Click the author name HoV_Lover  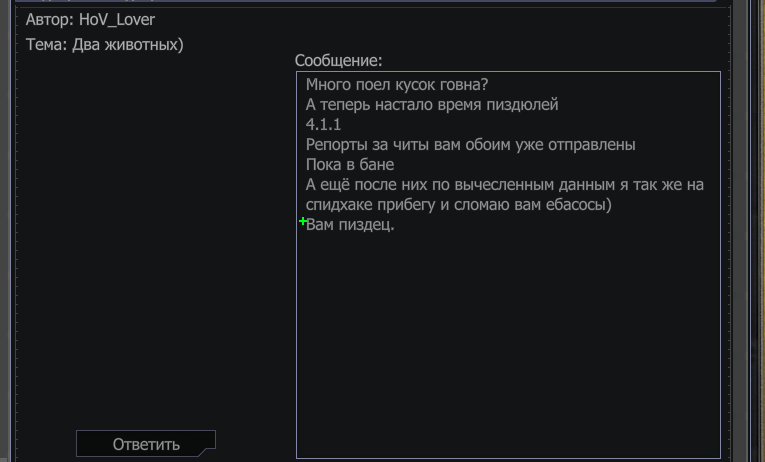[117, 20]
